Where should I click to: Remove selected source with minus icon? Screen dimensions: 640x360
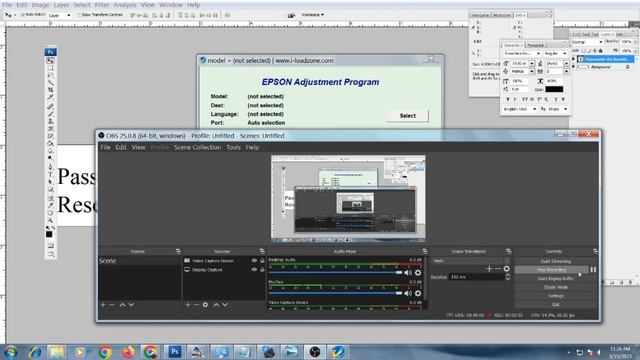tap(196, 304)
